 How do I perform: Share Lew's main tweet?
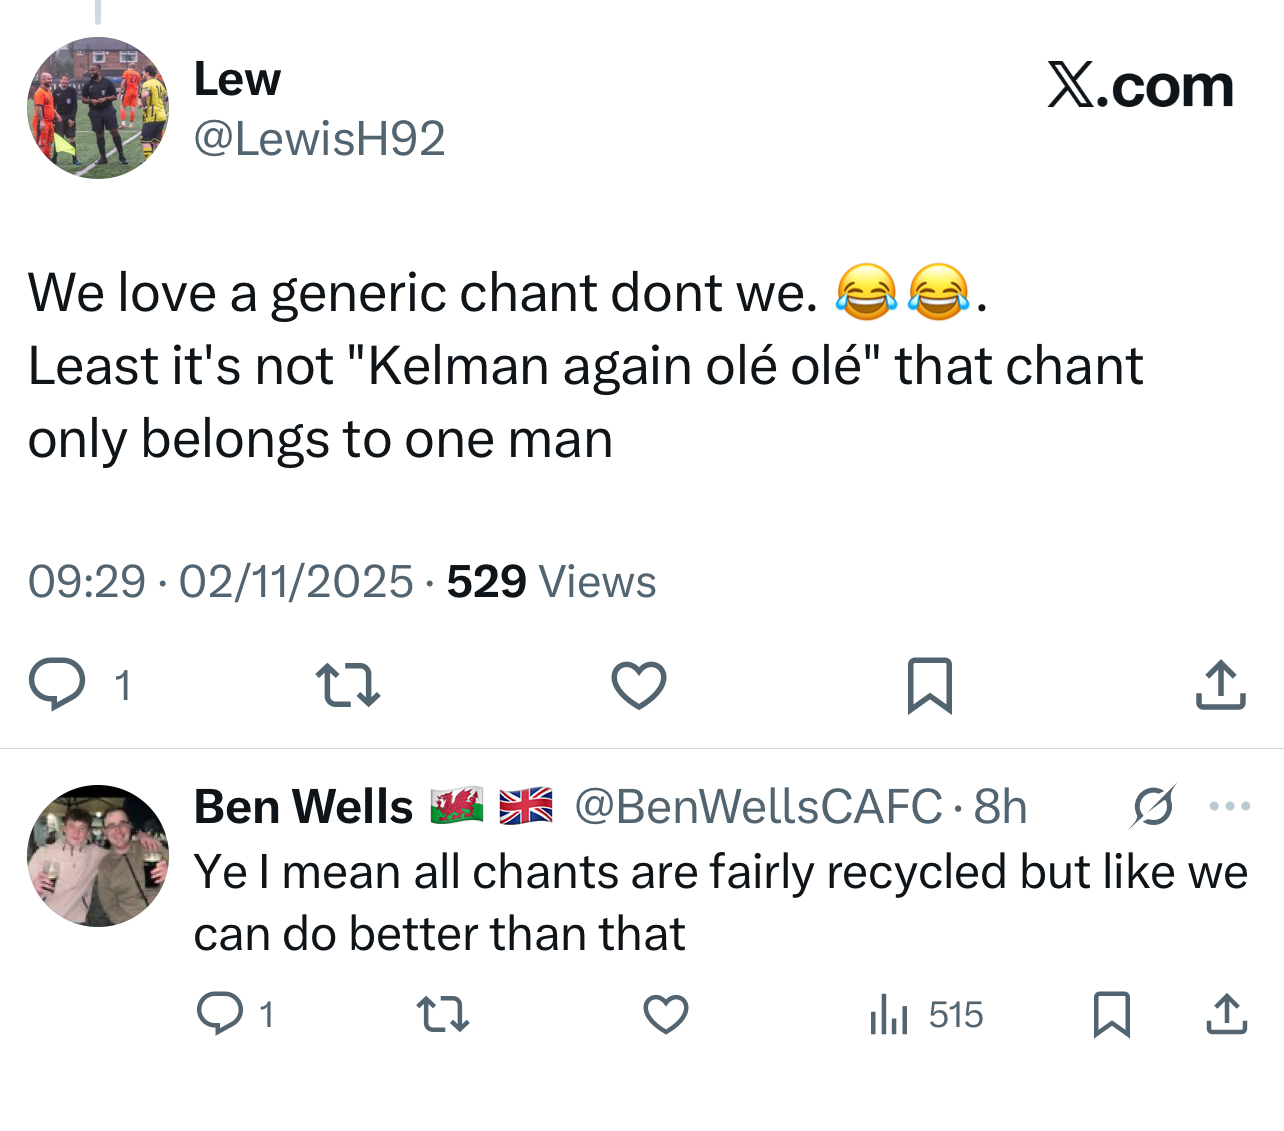(1220, 685)
